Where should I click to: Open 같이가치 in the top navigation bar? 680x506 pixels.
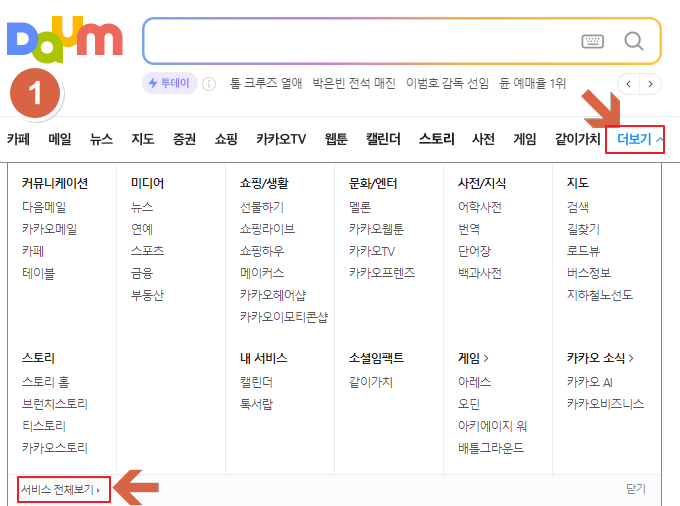(x=578, y=139)
